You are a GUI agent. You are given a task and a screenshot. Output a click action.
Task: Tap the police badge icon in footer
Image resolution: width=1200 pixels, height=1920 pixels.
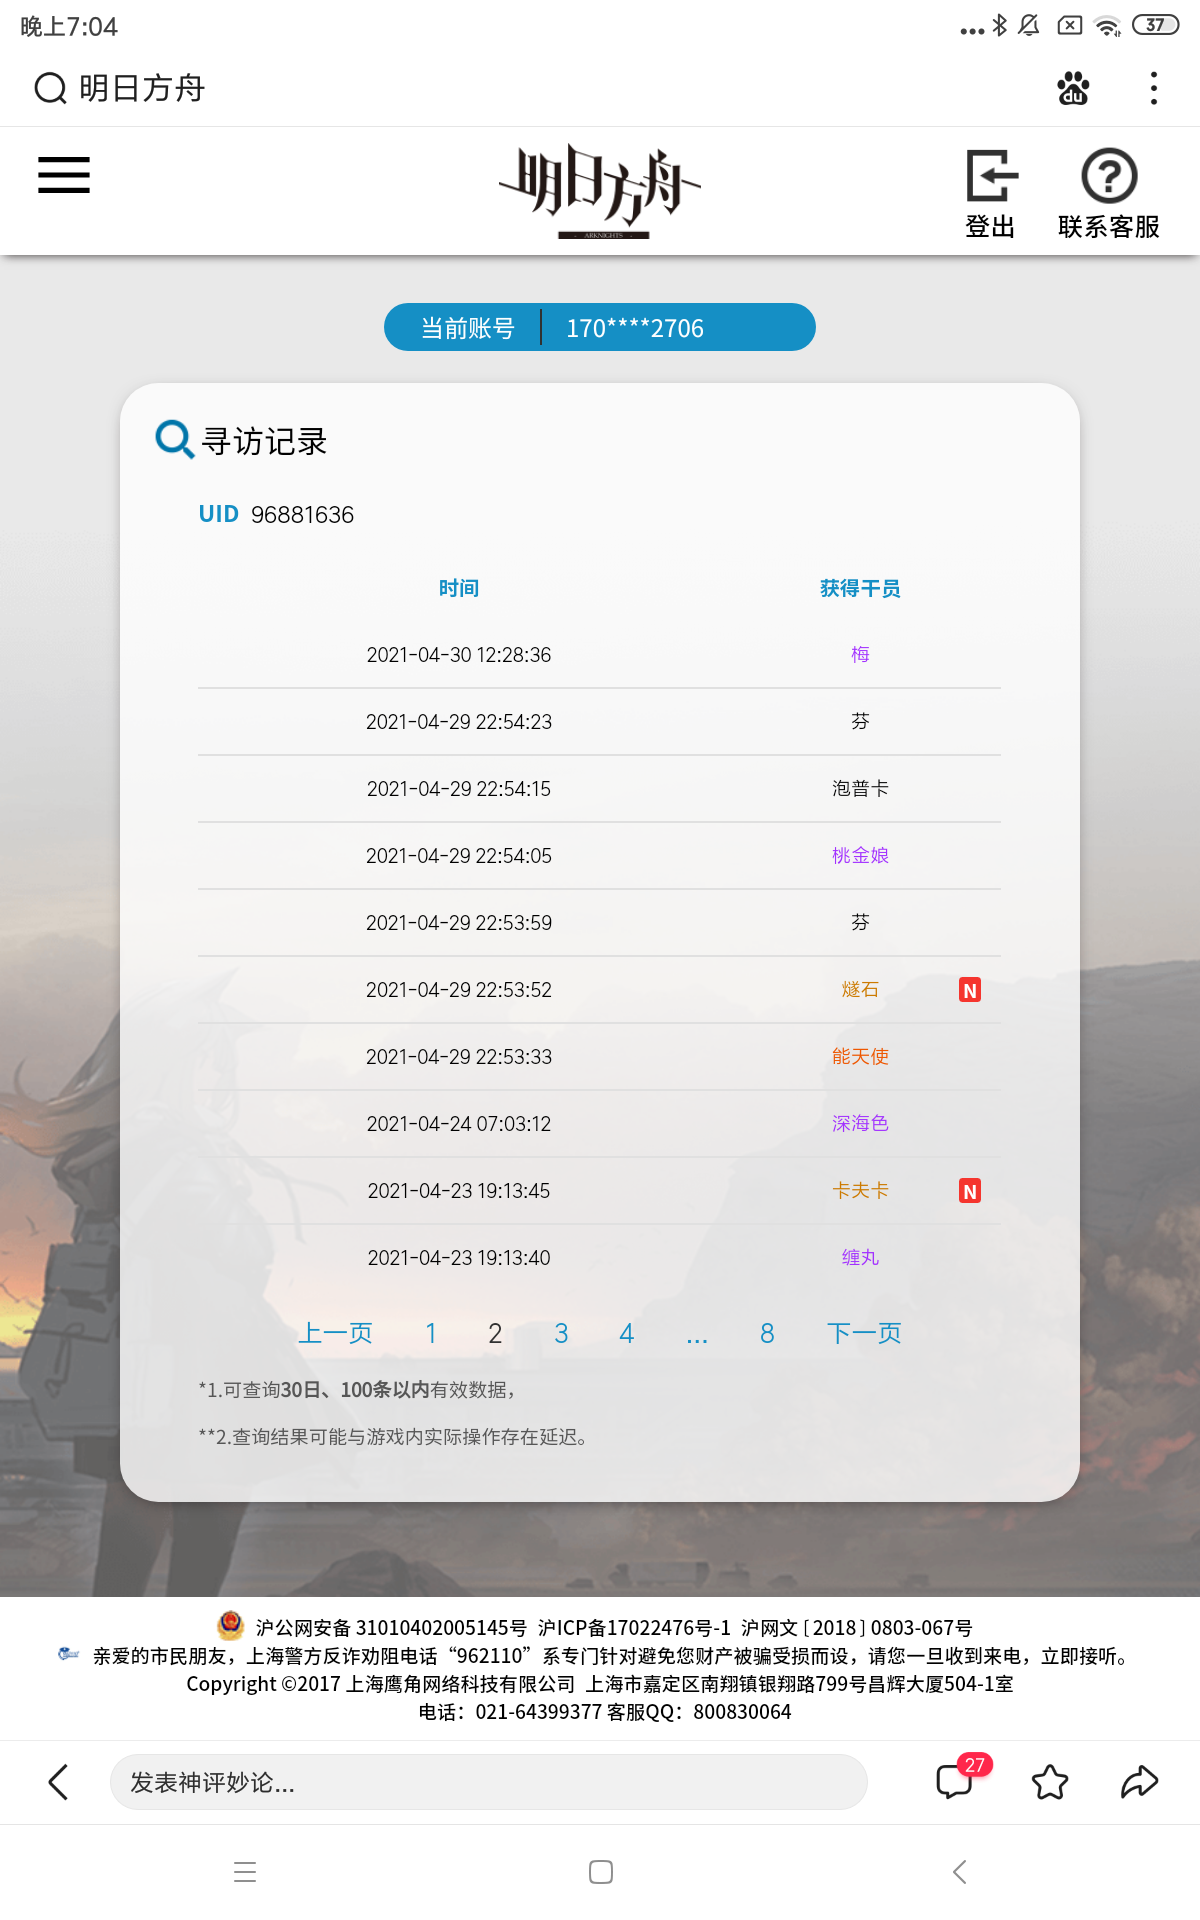tap(231, 1625)
